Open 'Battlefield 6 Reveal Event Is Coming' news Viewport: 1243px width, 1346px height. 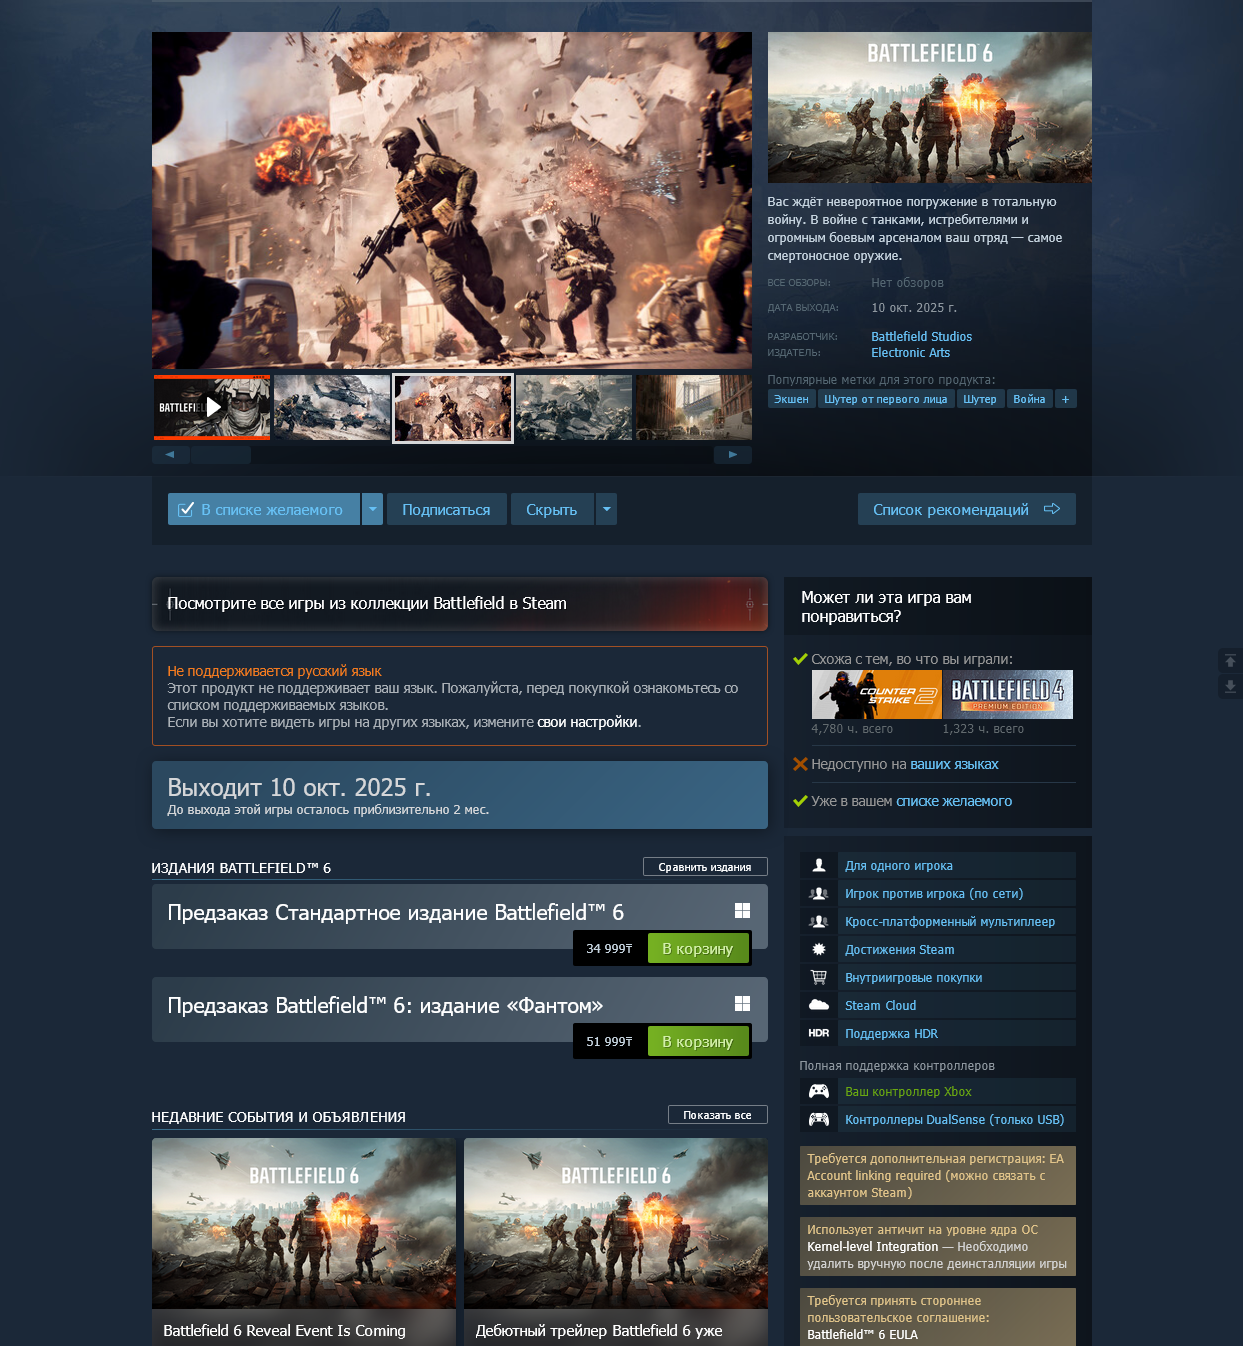pyautogui.click(x=304, y=1242)
